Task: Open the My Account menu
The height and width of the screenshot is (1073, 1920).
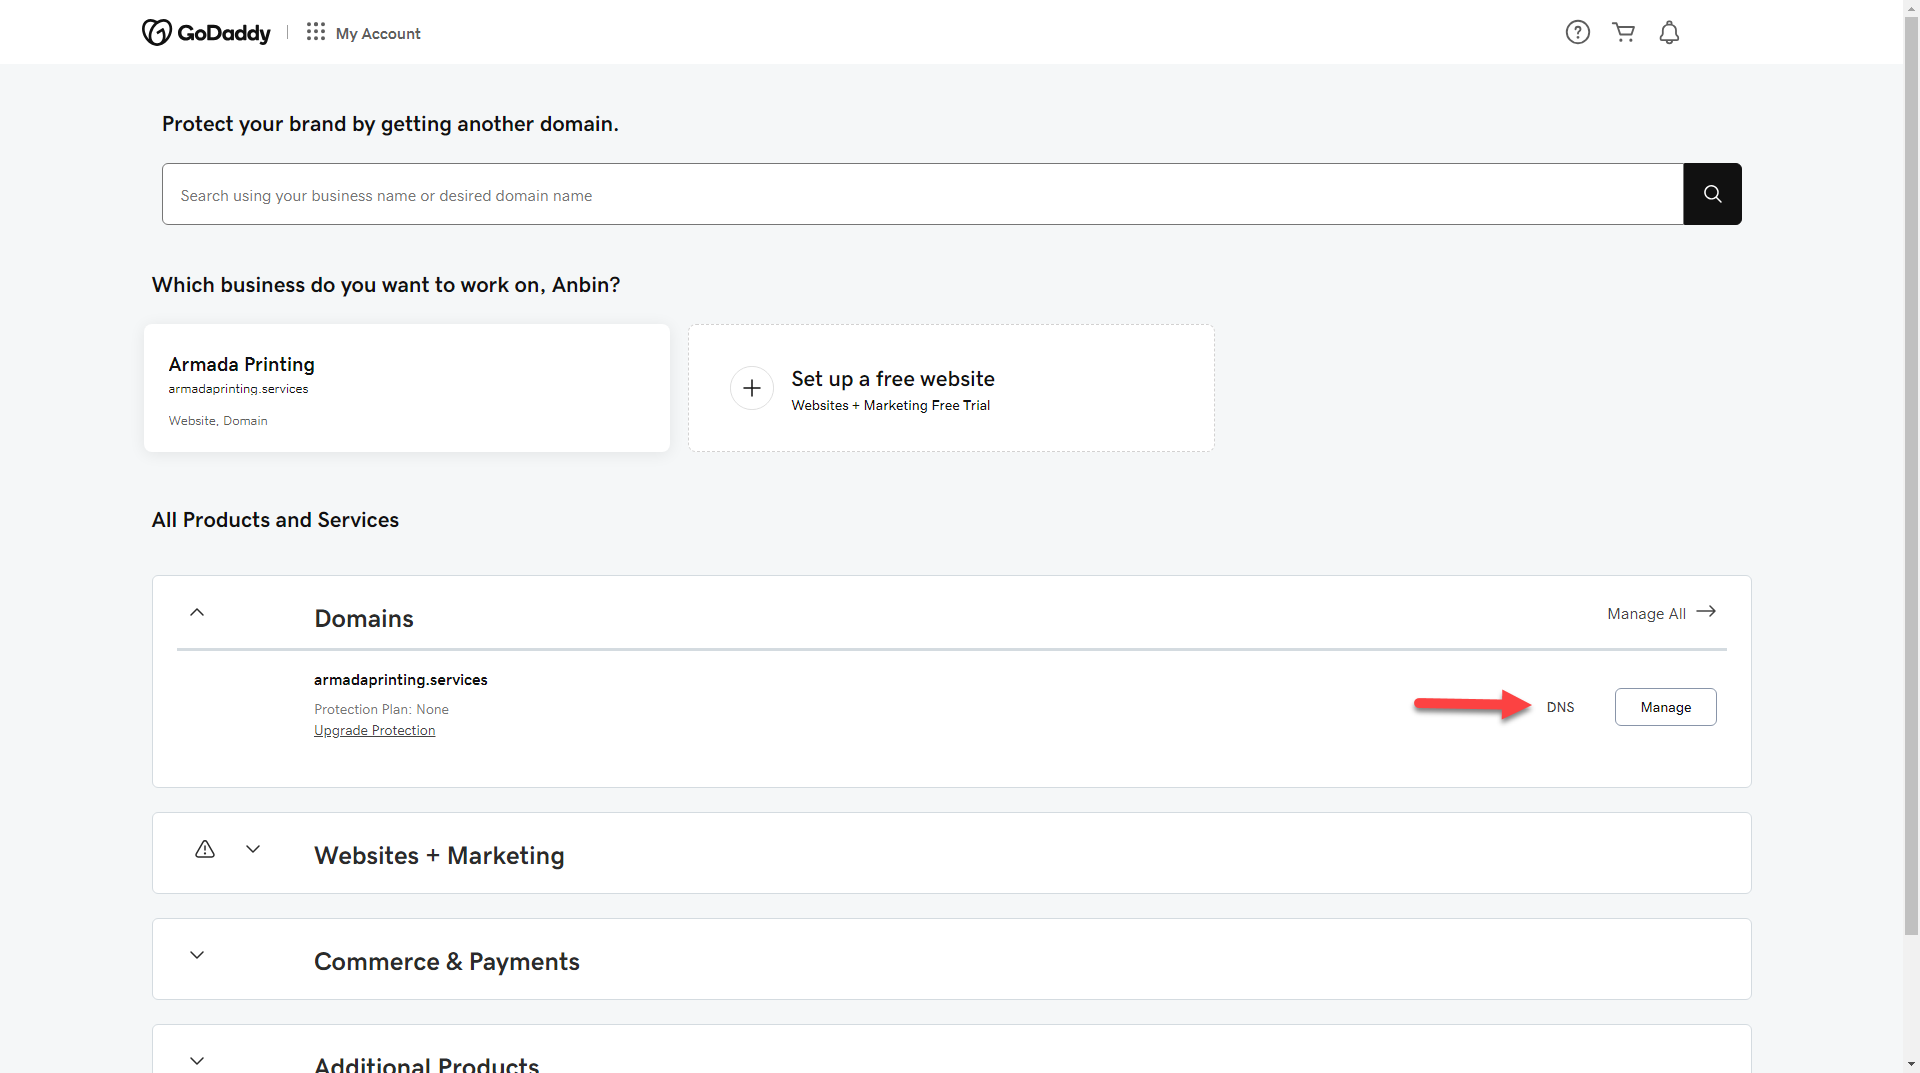Action: pos(378,33)
